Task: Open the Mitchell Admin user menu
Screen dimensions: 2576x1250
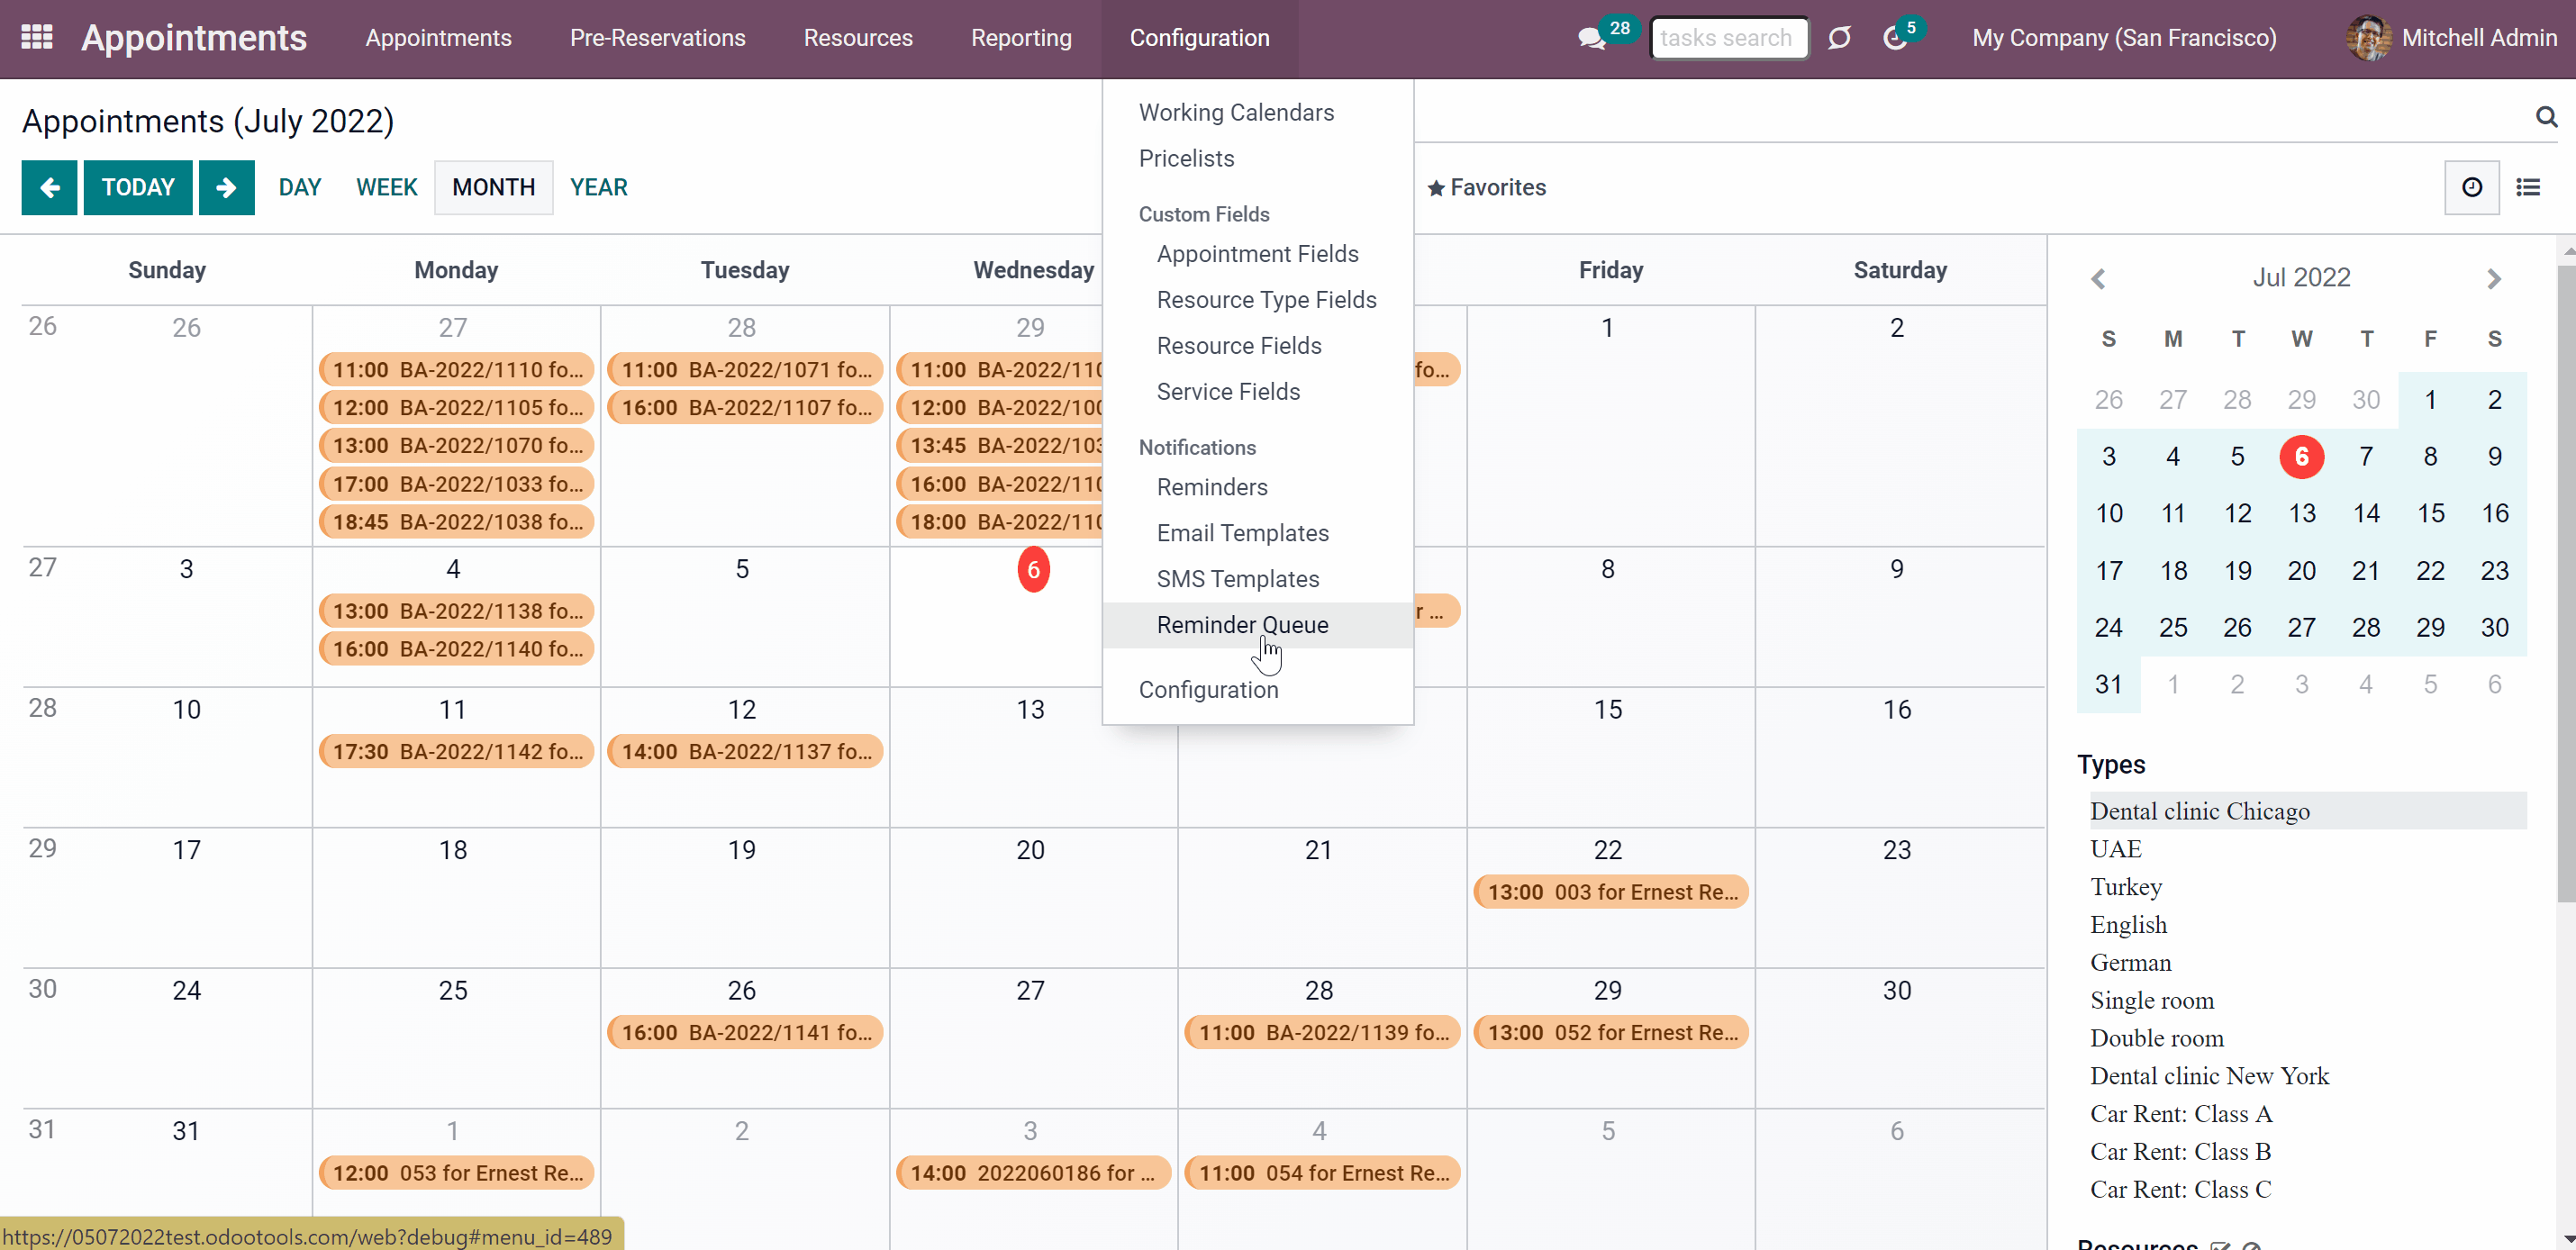Action: coord(2452,38)
